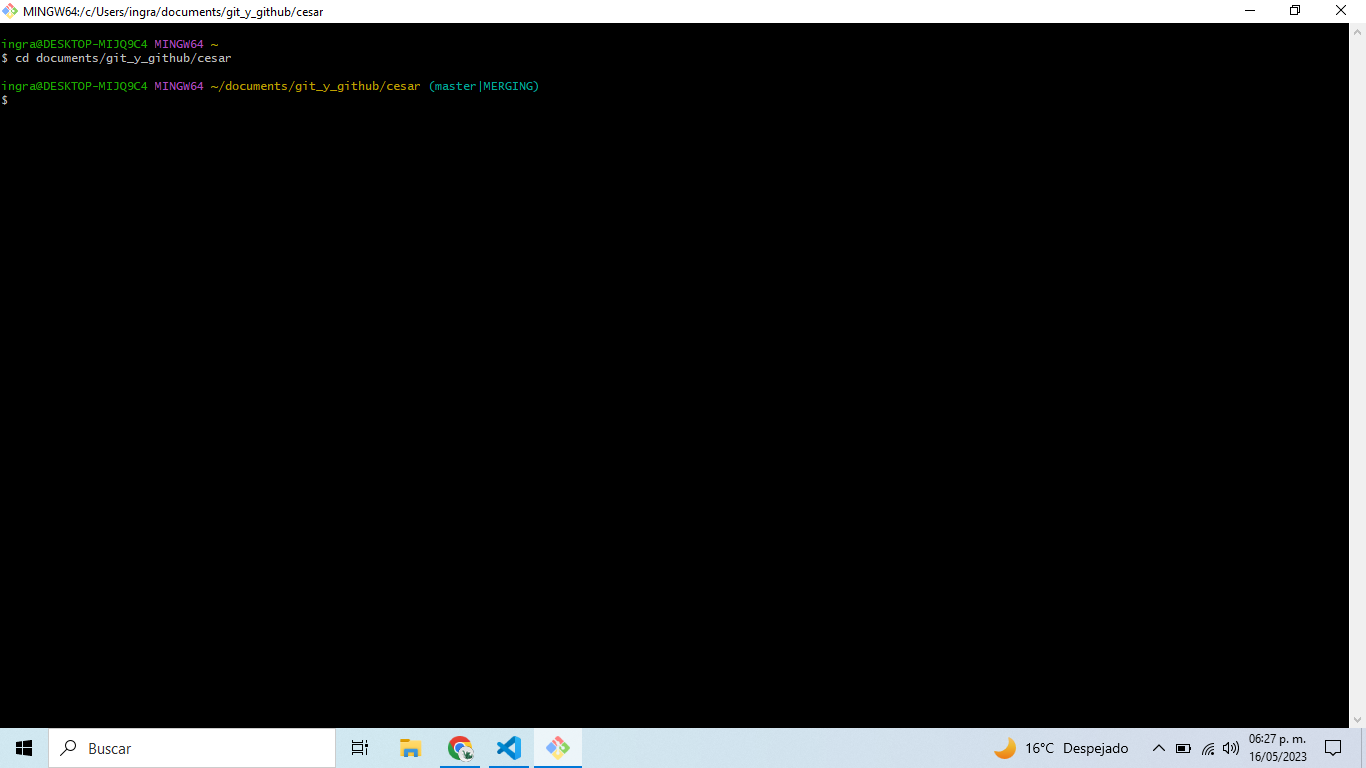Open Visual Studio Code from the taskbar
Viewport: 1366px width, 768px height.
[x=509, y=748]
